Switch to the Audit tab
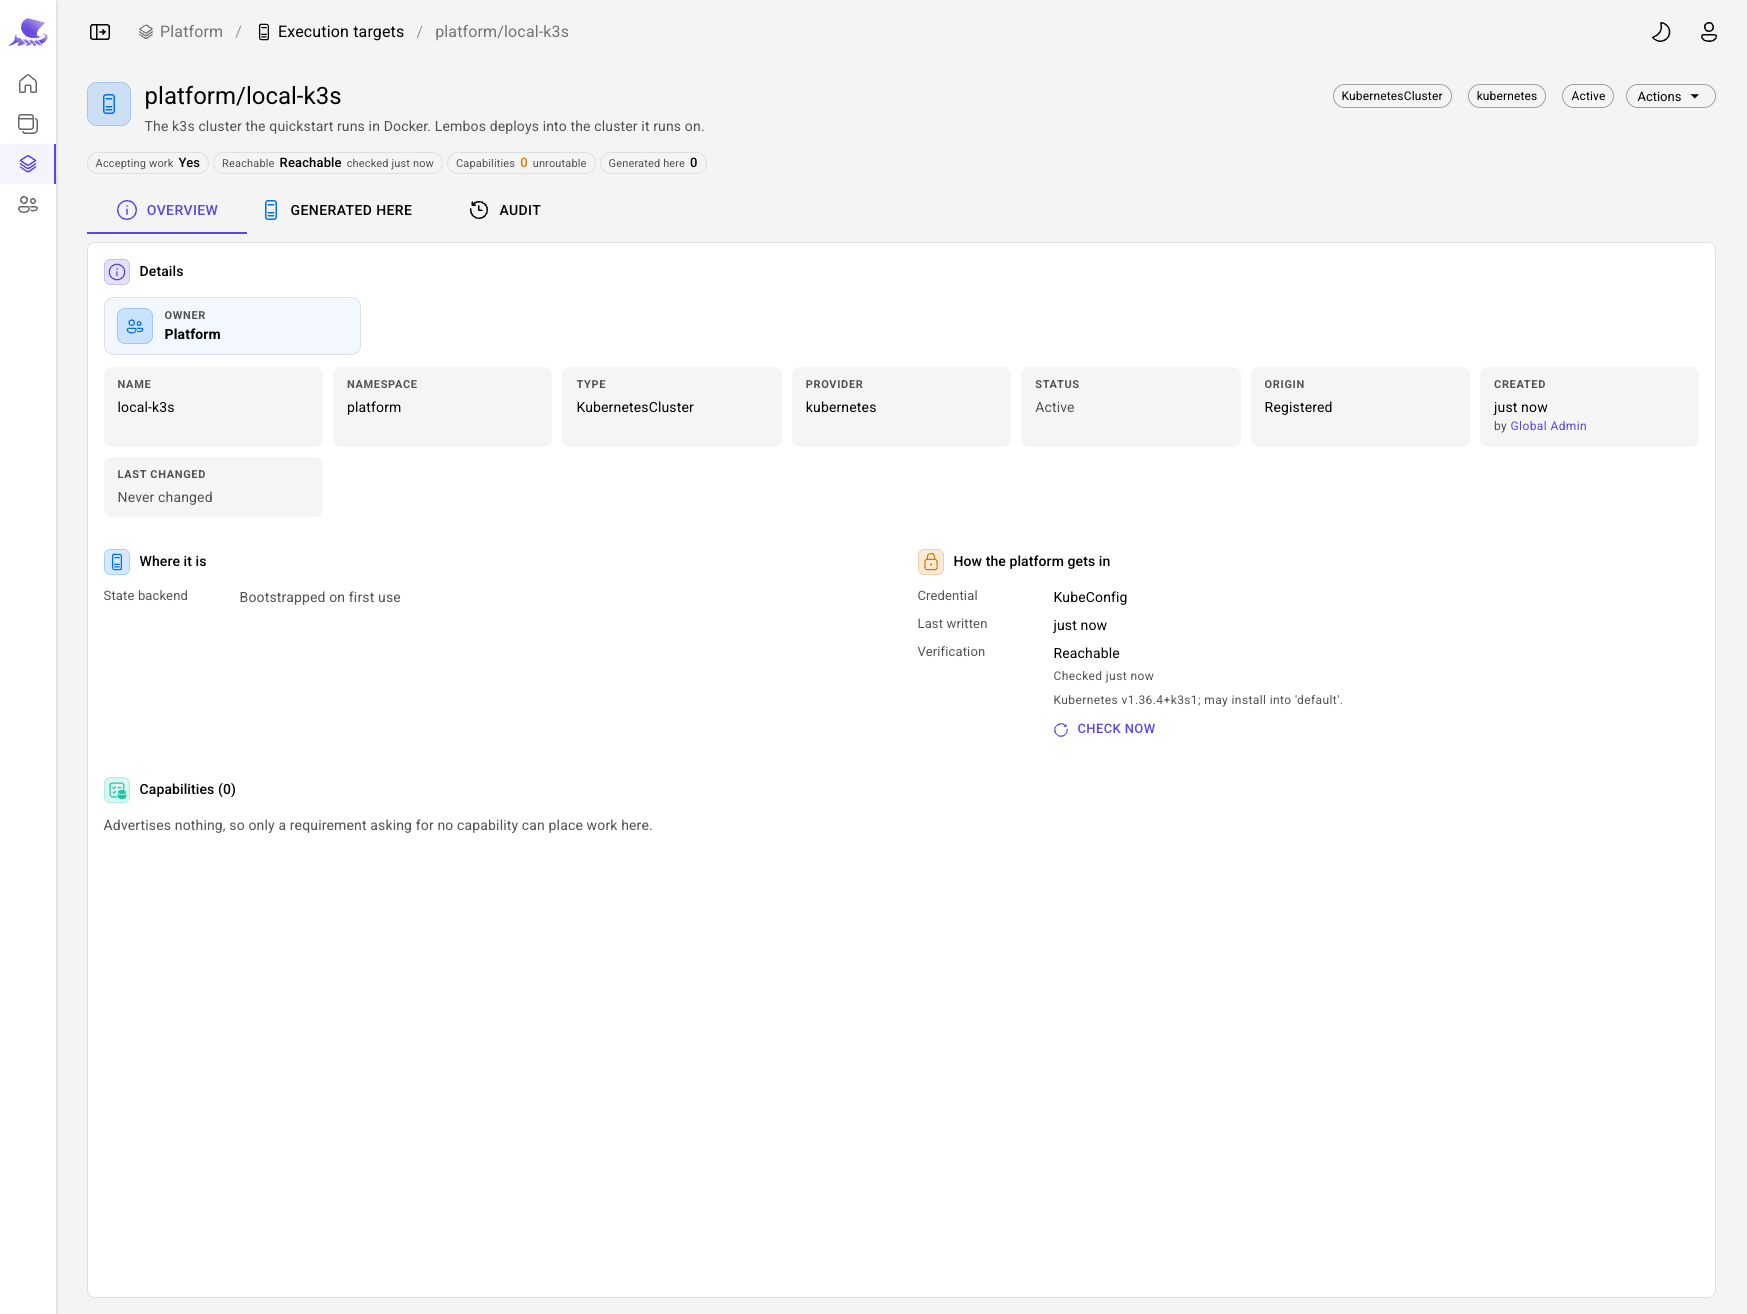Image resolution: width=1747 pixels, height=1314 pixels. click(505, 210)
